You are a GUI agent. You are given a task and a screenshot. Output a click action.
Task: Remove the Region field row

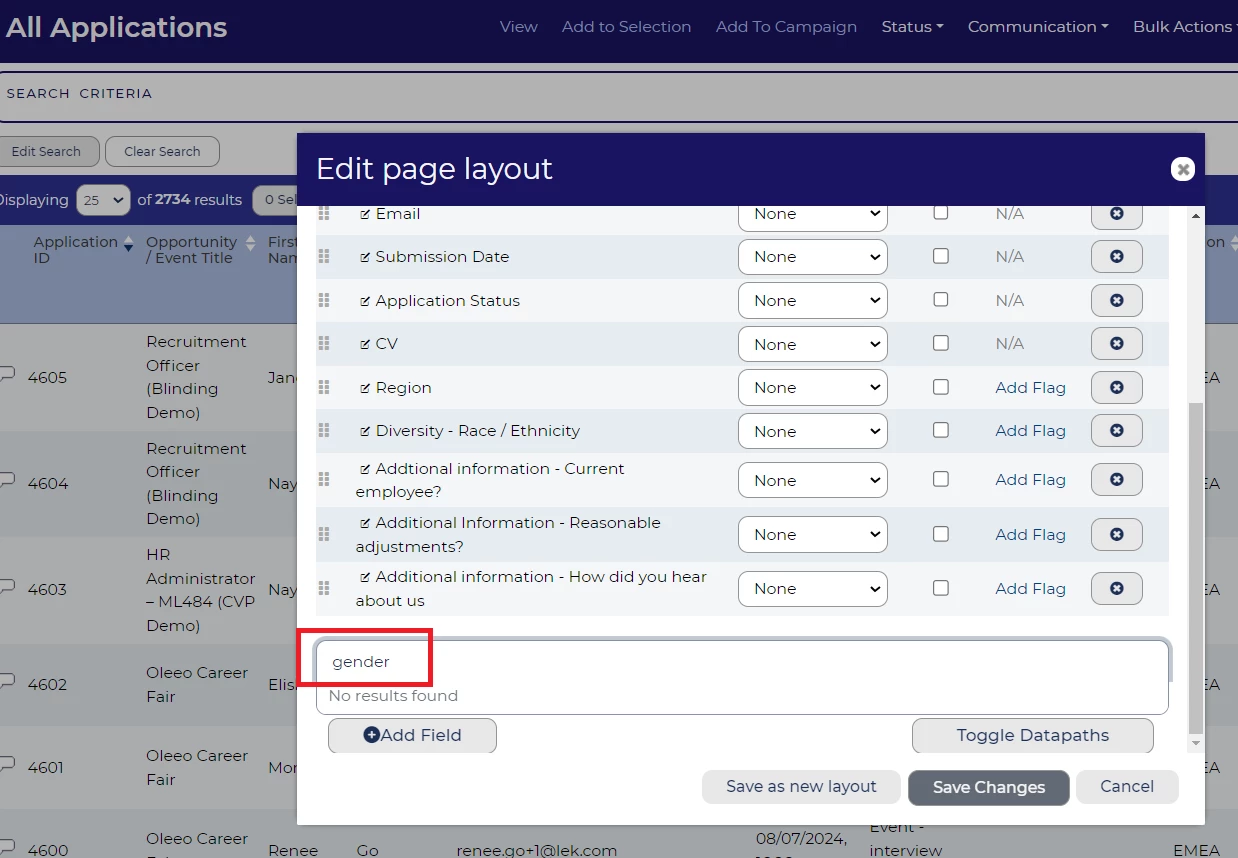[1116, 388]
